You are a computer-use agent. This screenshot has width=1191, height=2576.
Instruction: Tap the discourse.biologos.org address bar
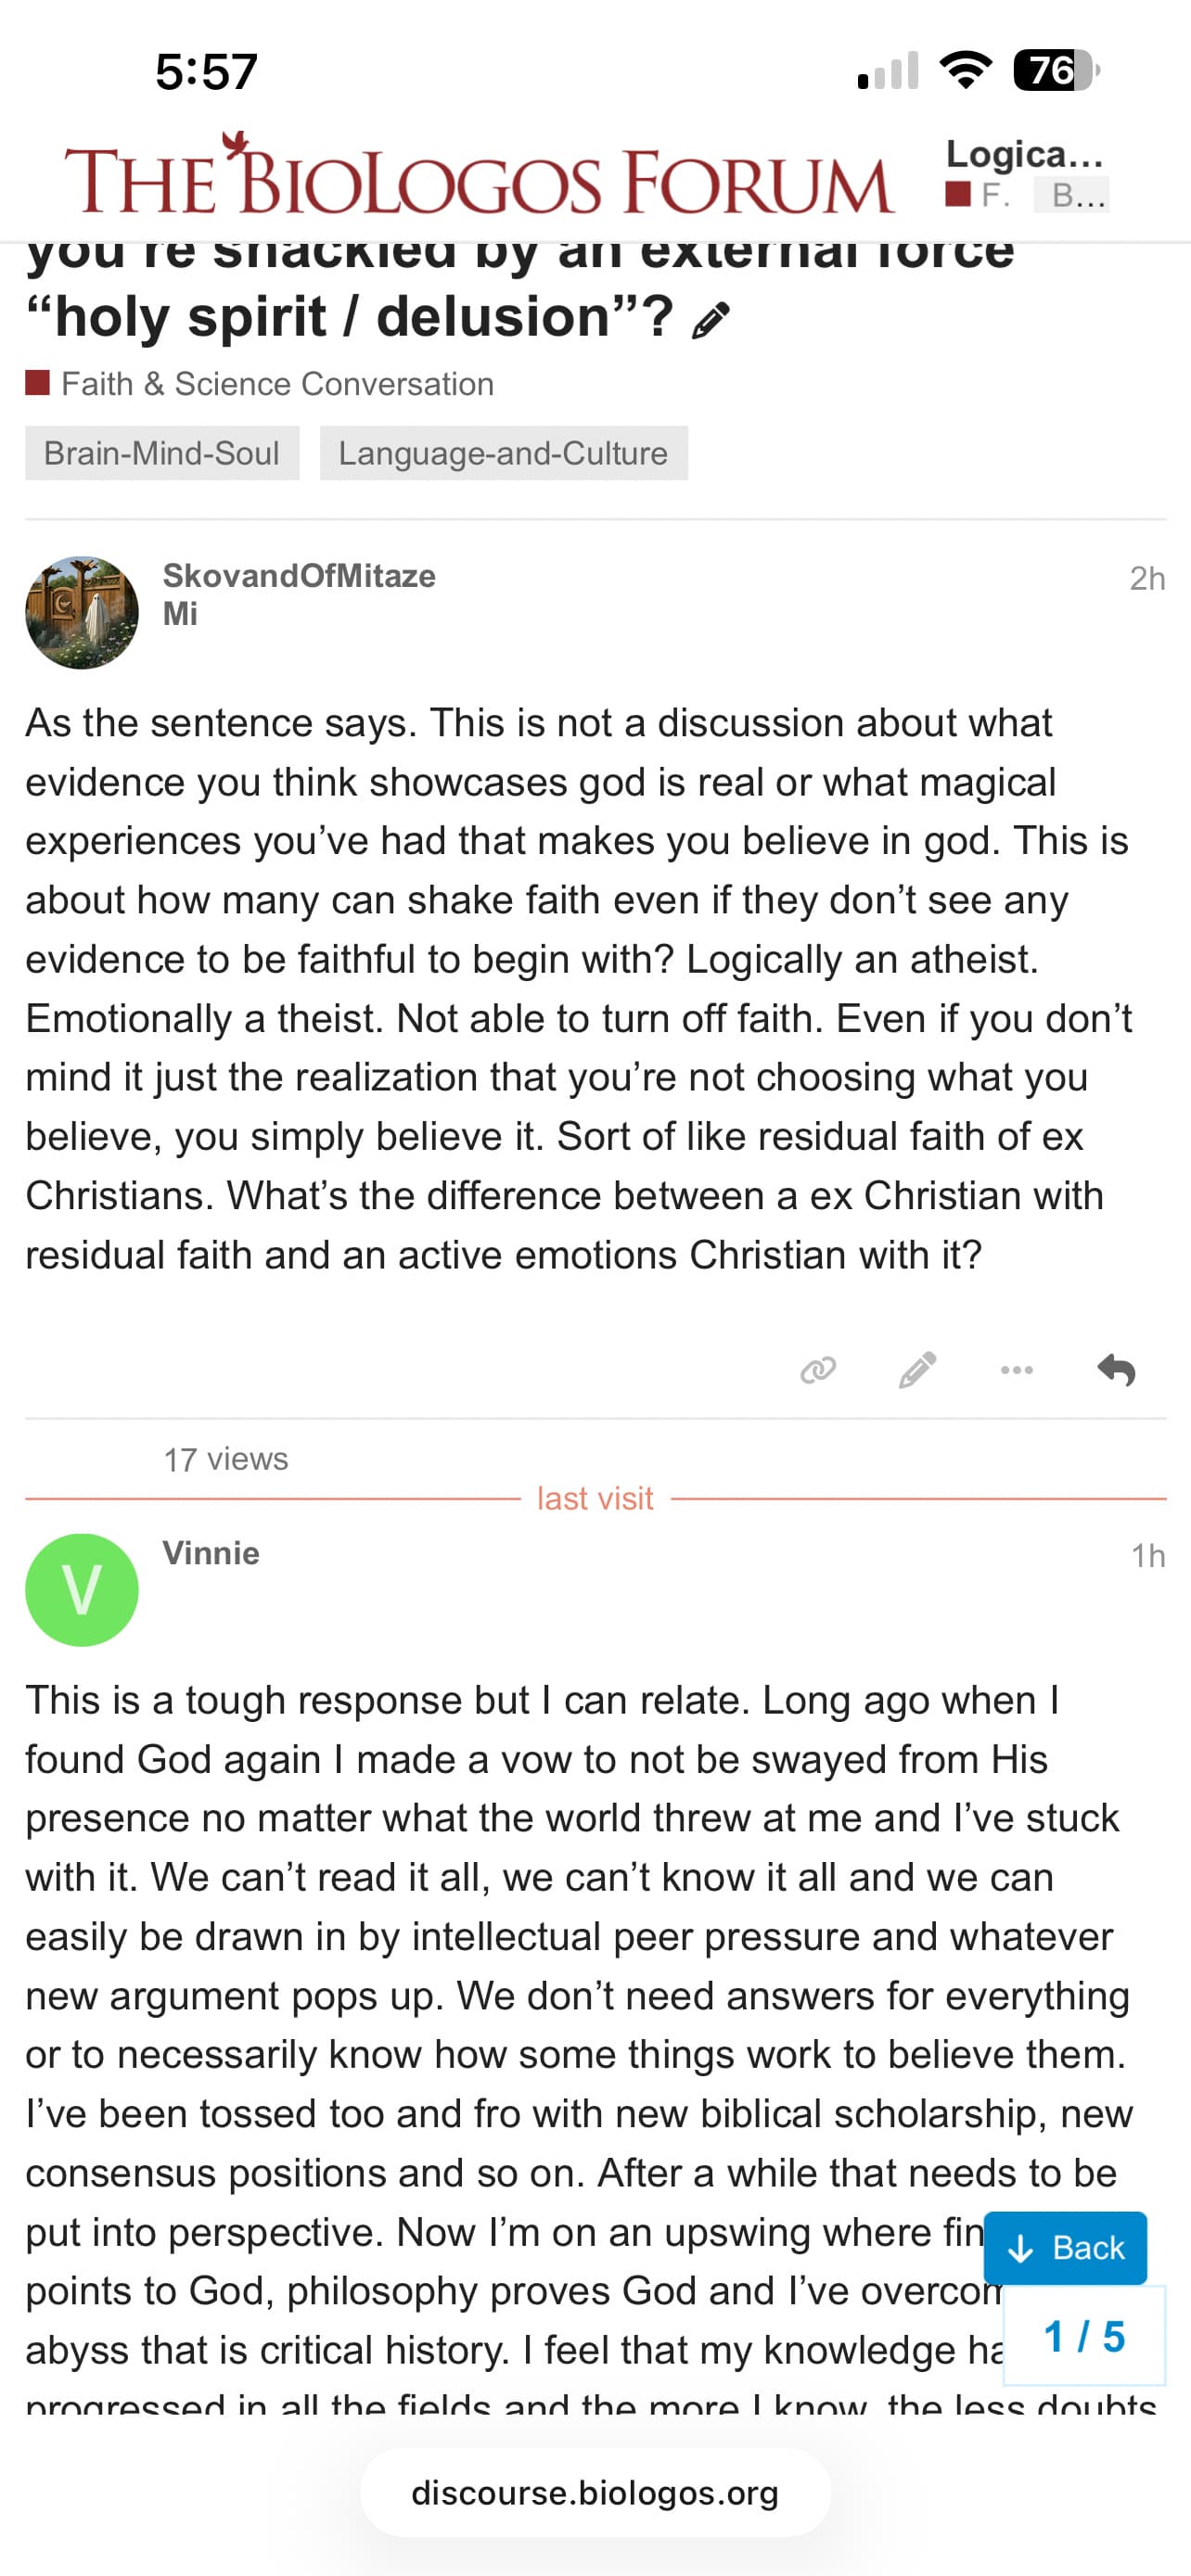[595, 2492]
